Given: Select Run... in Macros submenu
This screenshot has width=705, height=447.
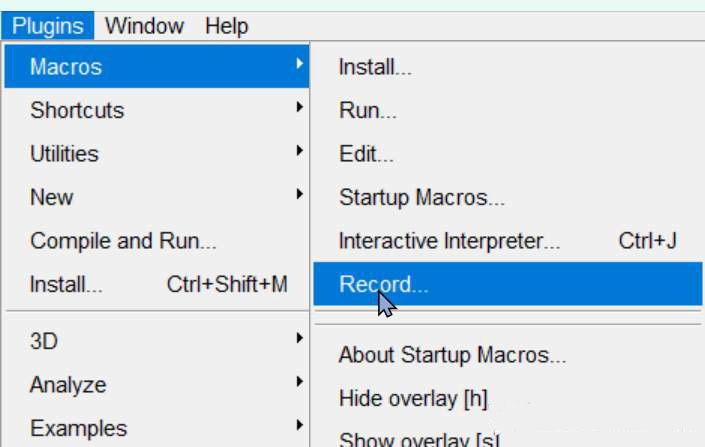Looking at the screenshot, I should pyautogui.click(x=508, y=110).
